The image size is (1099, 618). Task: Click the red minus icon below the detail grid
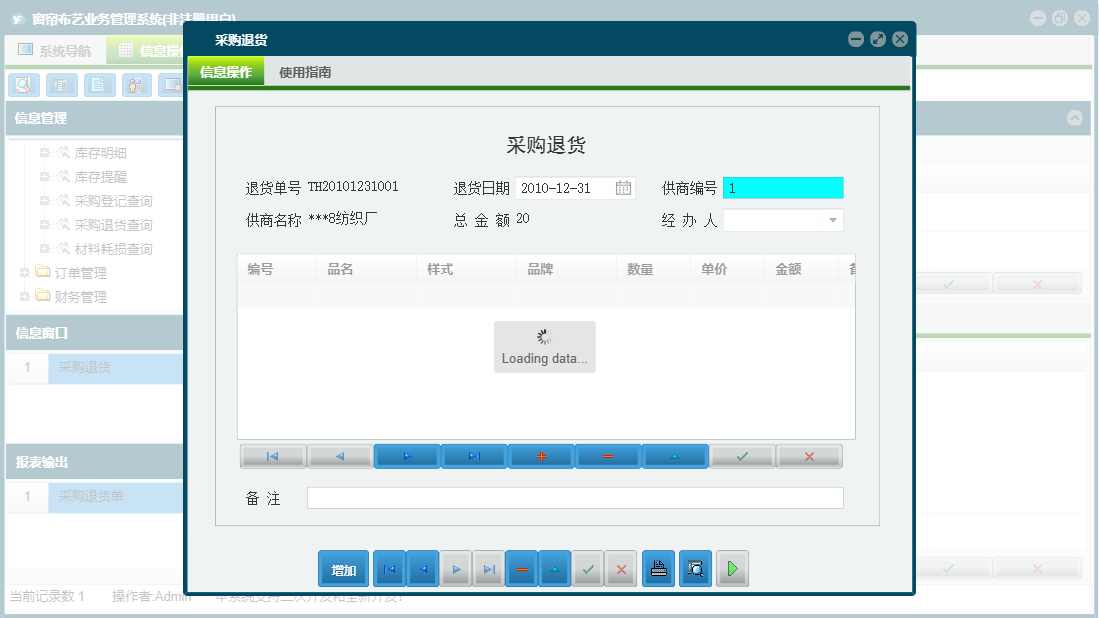click(x=607, y=456)
